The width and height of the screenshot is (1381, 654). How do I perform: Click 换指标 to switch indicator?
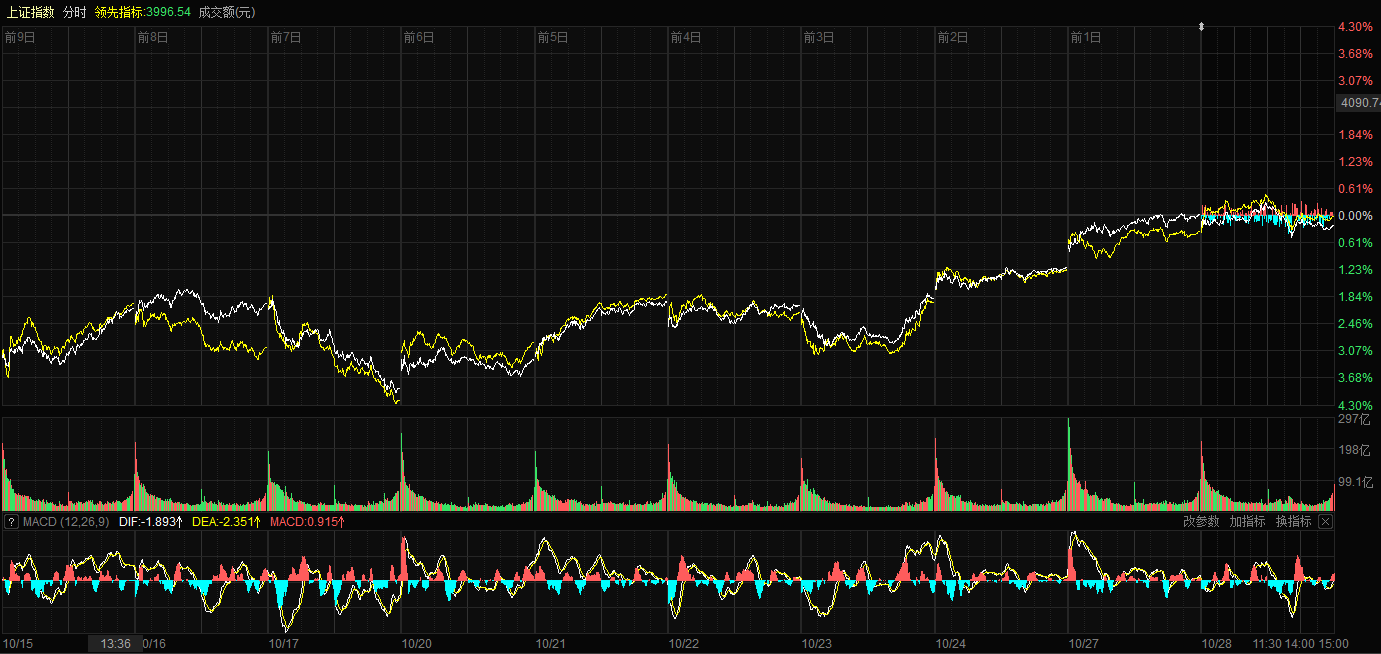coord(1293,522)
